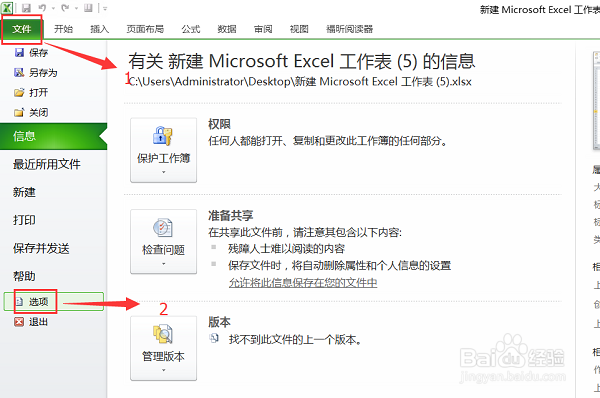
Task: Switch to the 开始 ribbon tab
Action: coord(63,29)
